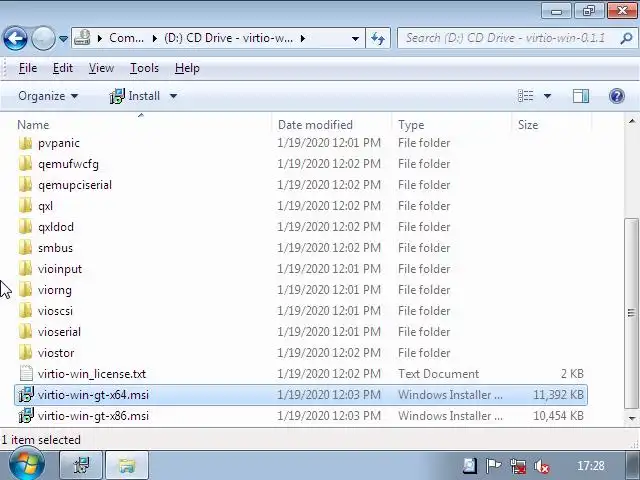640x480 pixels.
Task: Click the Show desktop button
Action: (633, 465)
